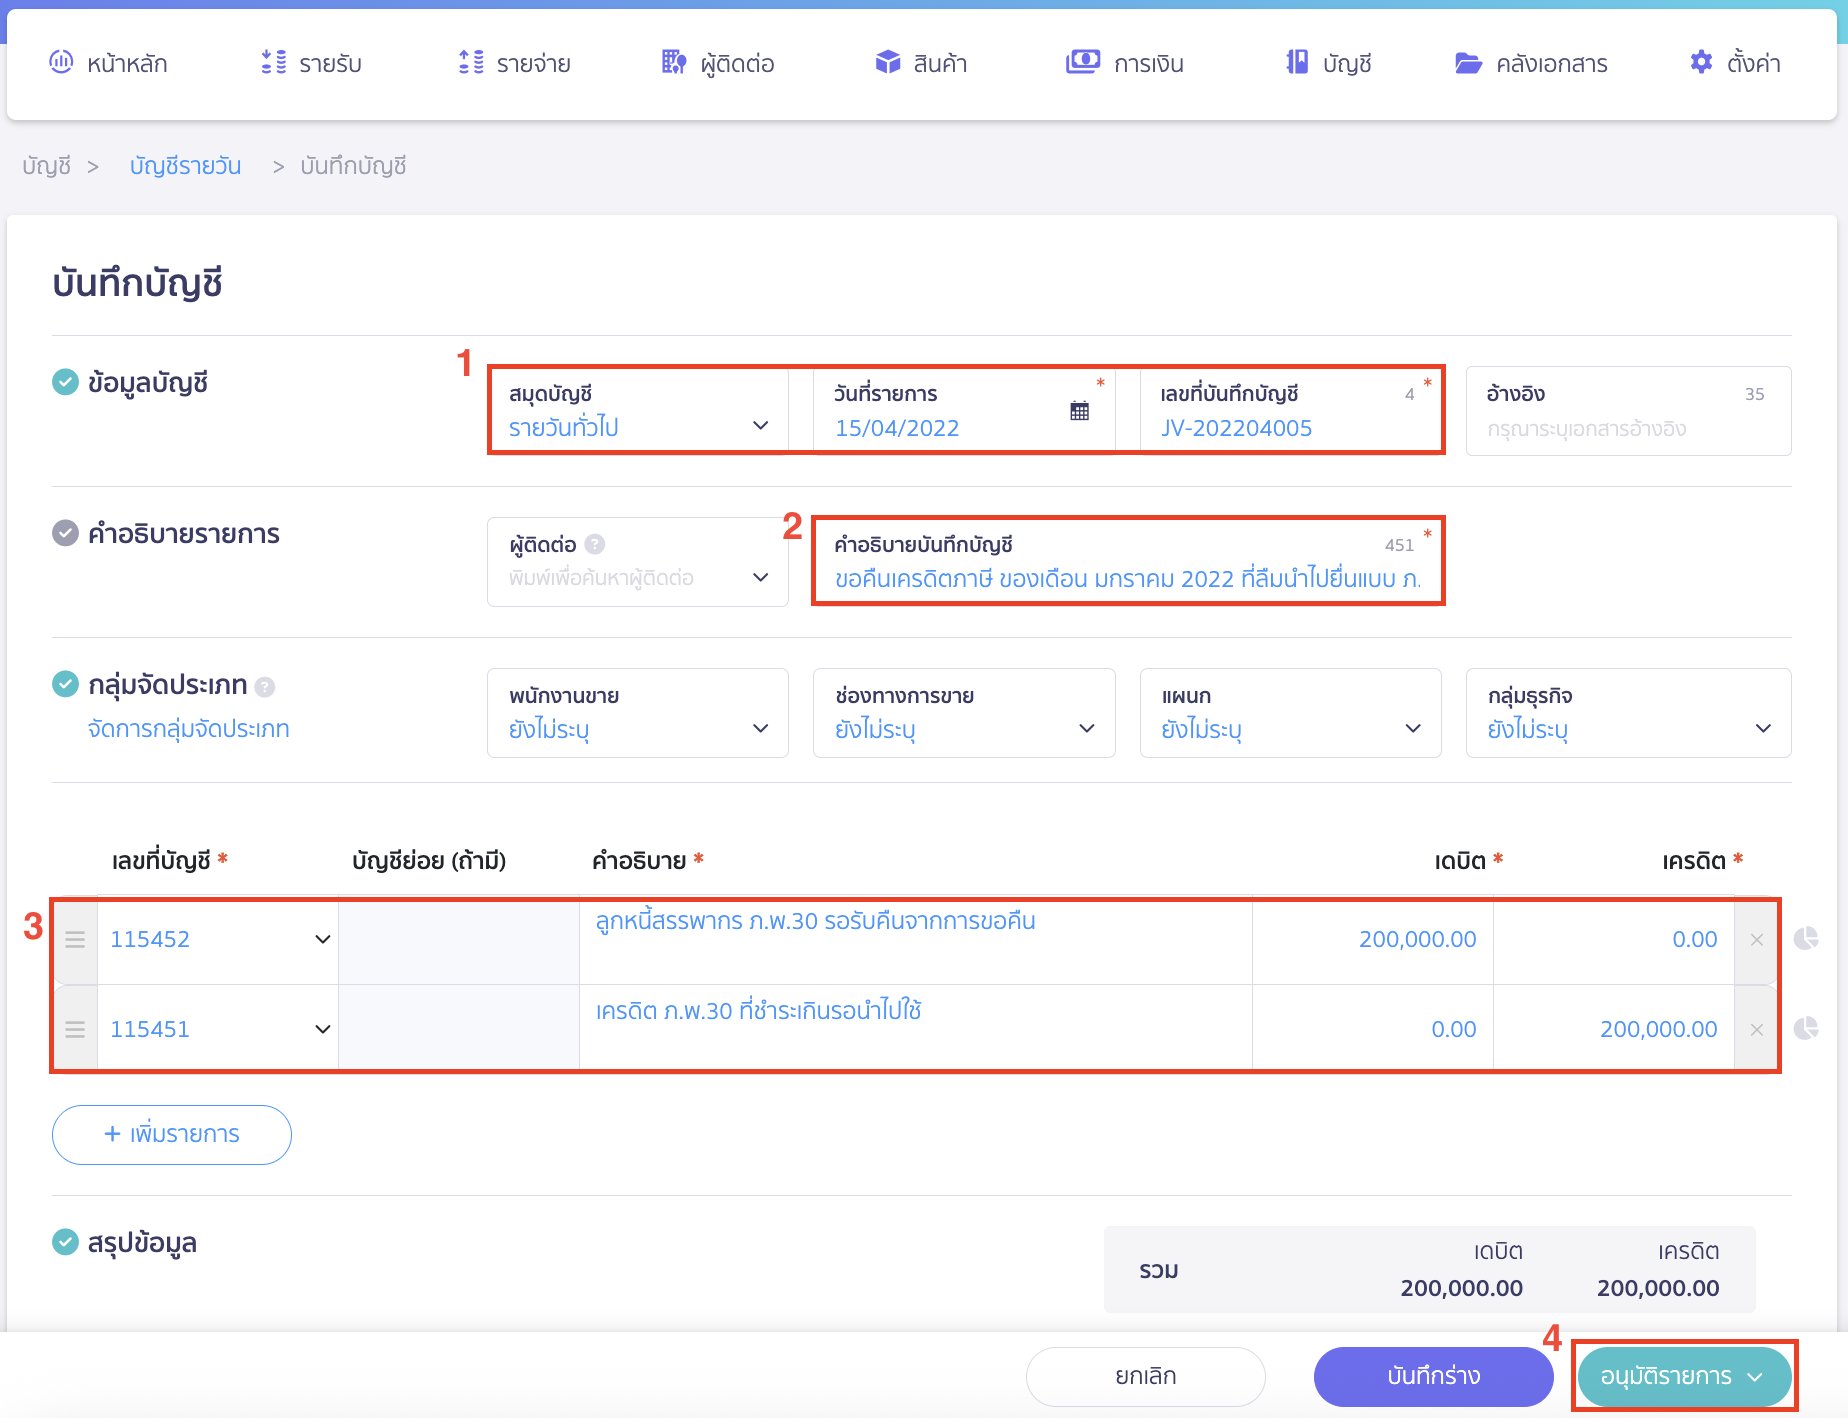Go to the คลังเอกสาร menu
This screenshot has width=1848, height=1418.
pos(1531,64)
